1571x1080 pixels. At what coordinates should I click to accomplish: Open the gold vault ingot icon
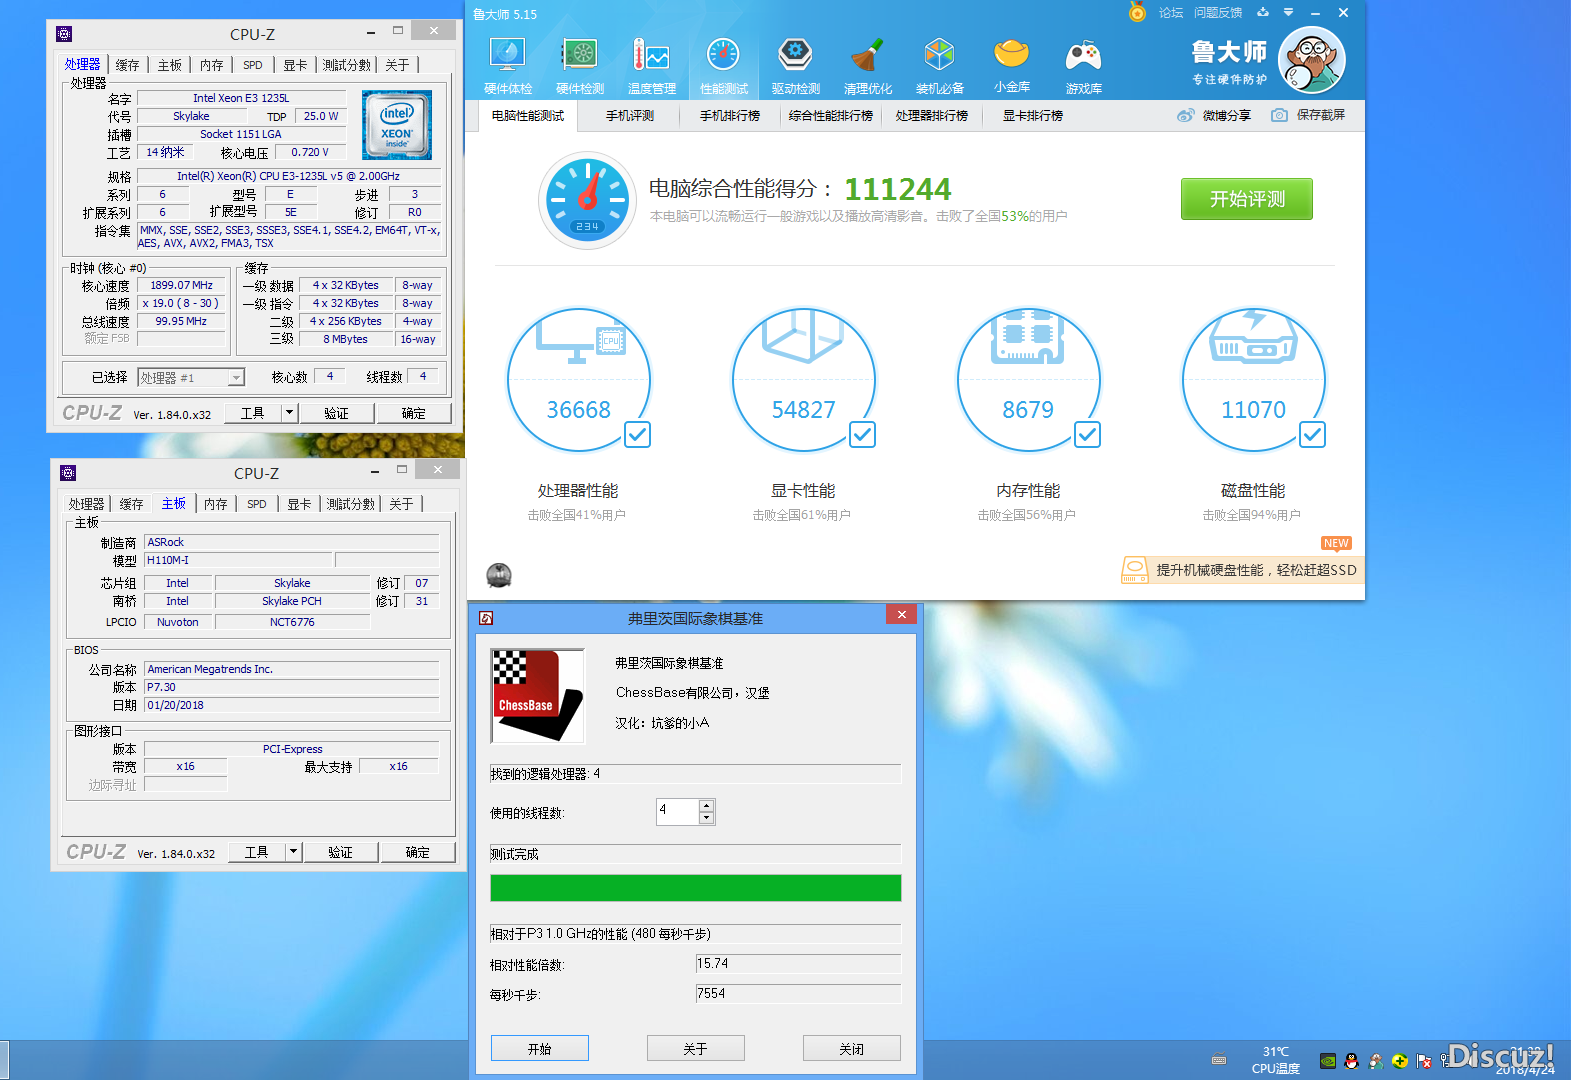tap(1012, 53)
